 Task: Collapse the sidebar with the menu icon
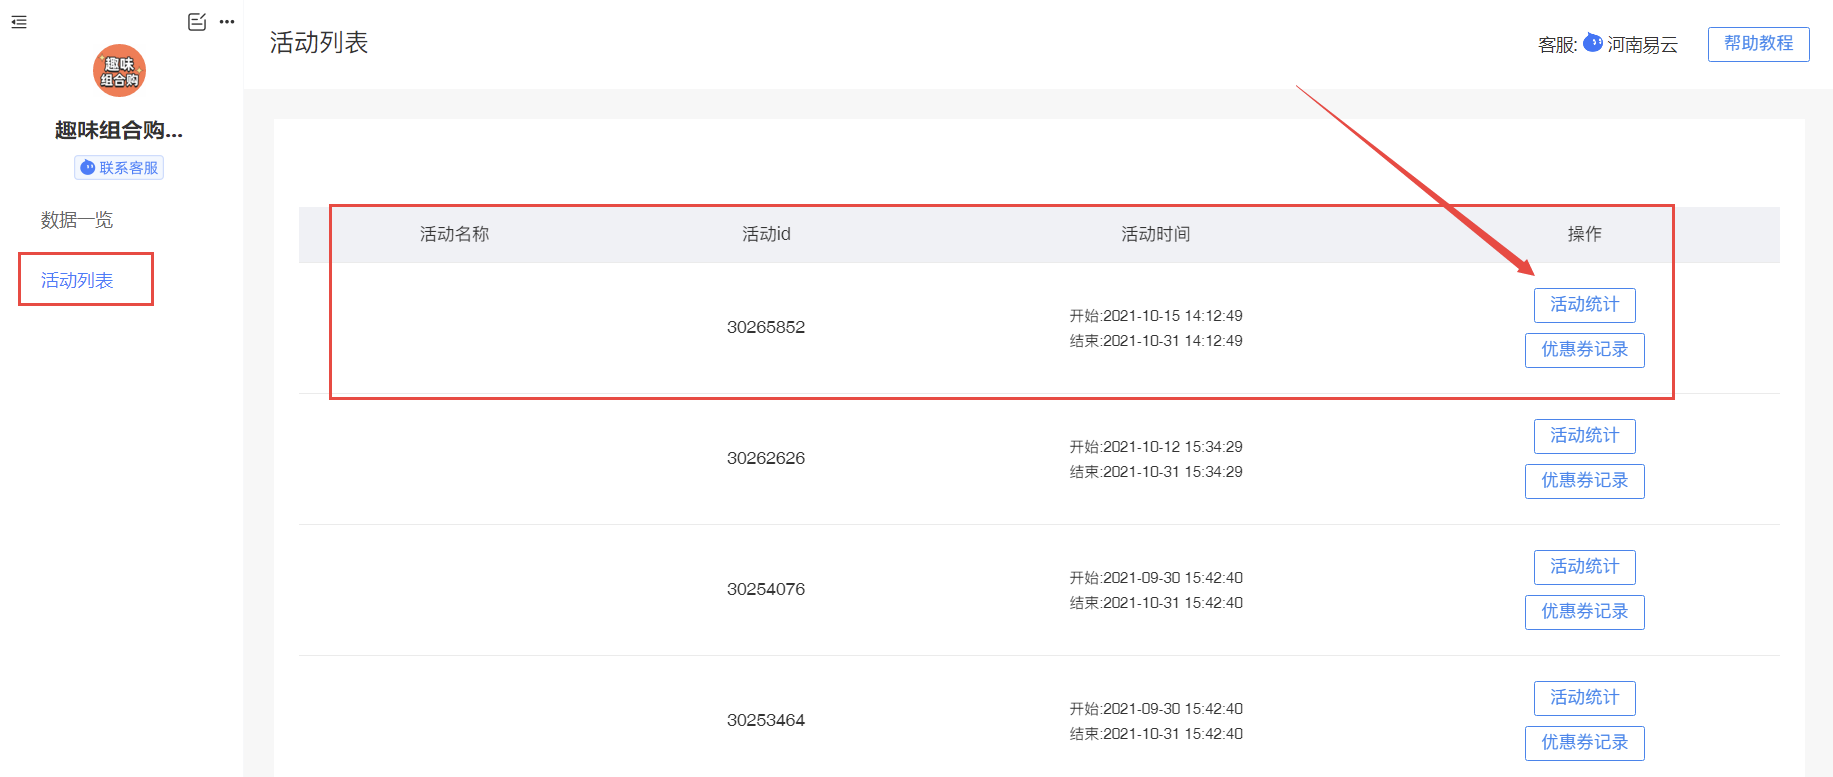click(x=19, y=22)
